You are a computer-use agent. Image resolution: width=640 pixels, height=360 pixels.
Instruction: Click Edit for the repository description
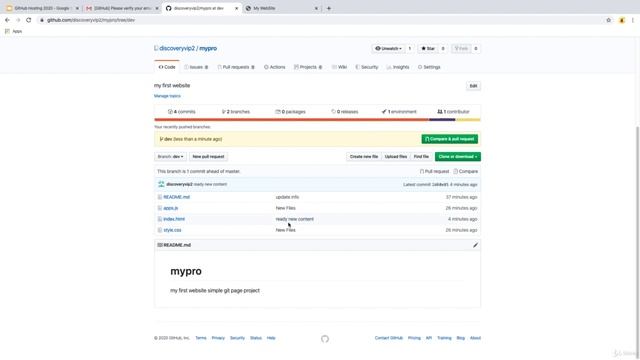click(x=473, y=86)
